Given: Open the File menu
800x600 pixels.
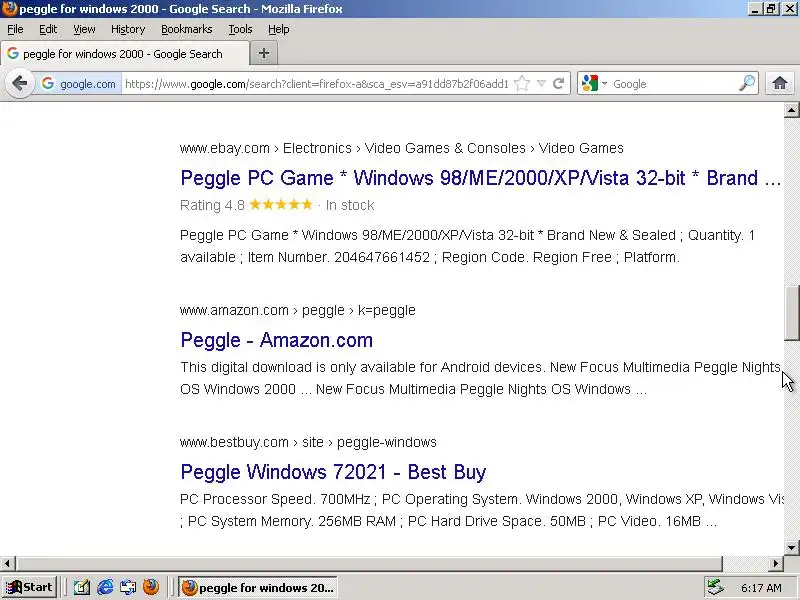Looking at the screenshot, I should point(15,29).
